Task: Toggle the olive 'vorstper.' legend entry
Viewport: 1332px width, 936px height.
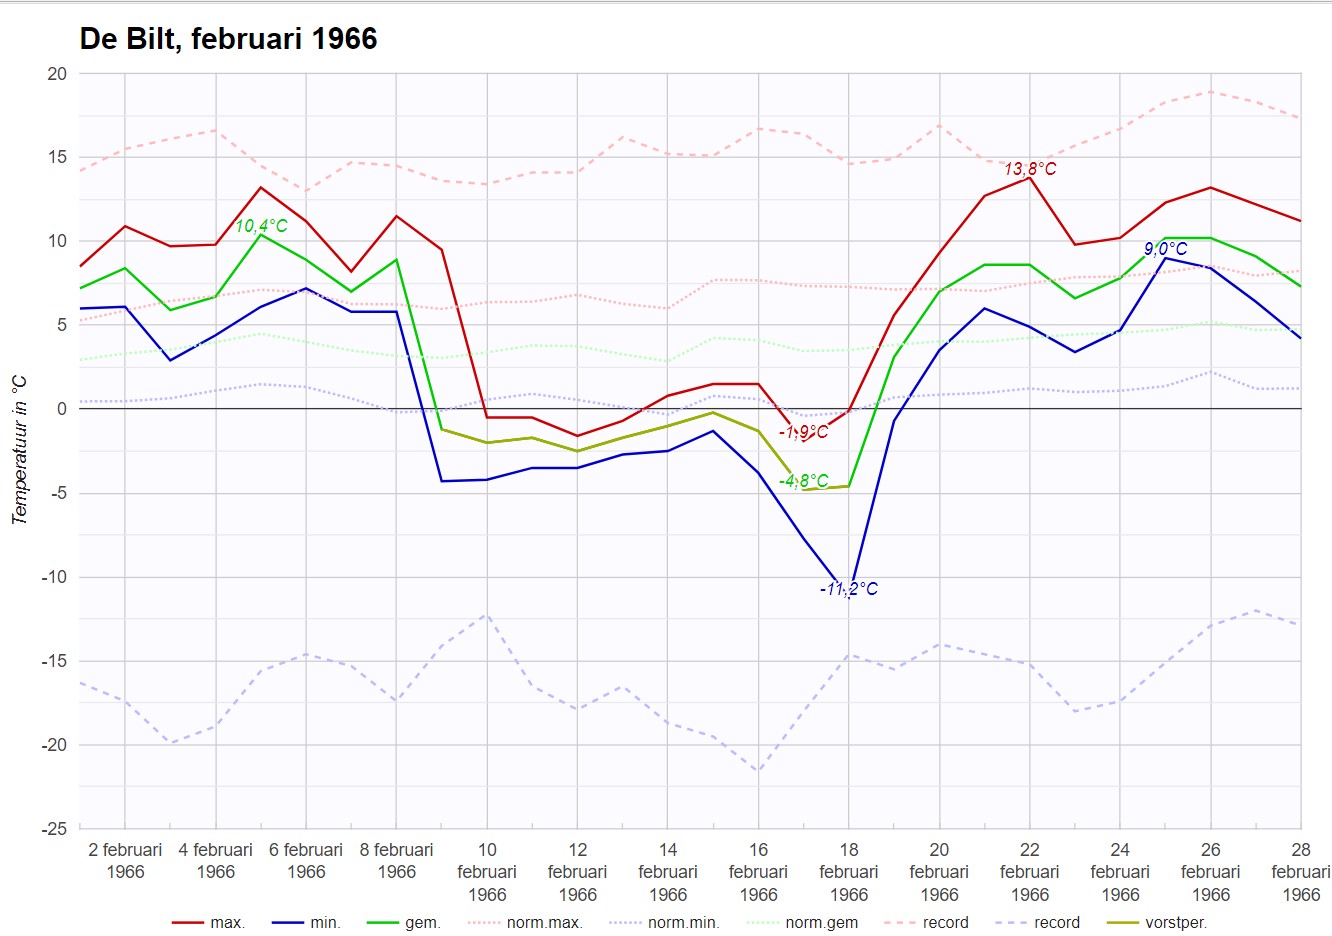Action: [1157, 922]
